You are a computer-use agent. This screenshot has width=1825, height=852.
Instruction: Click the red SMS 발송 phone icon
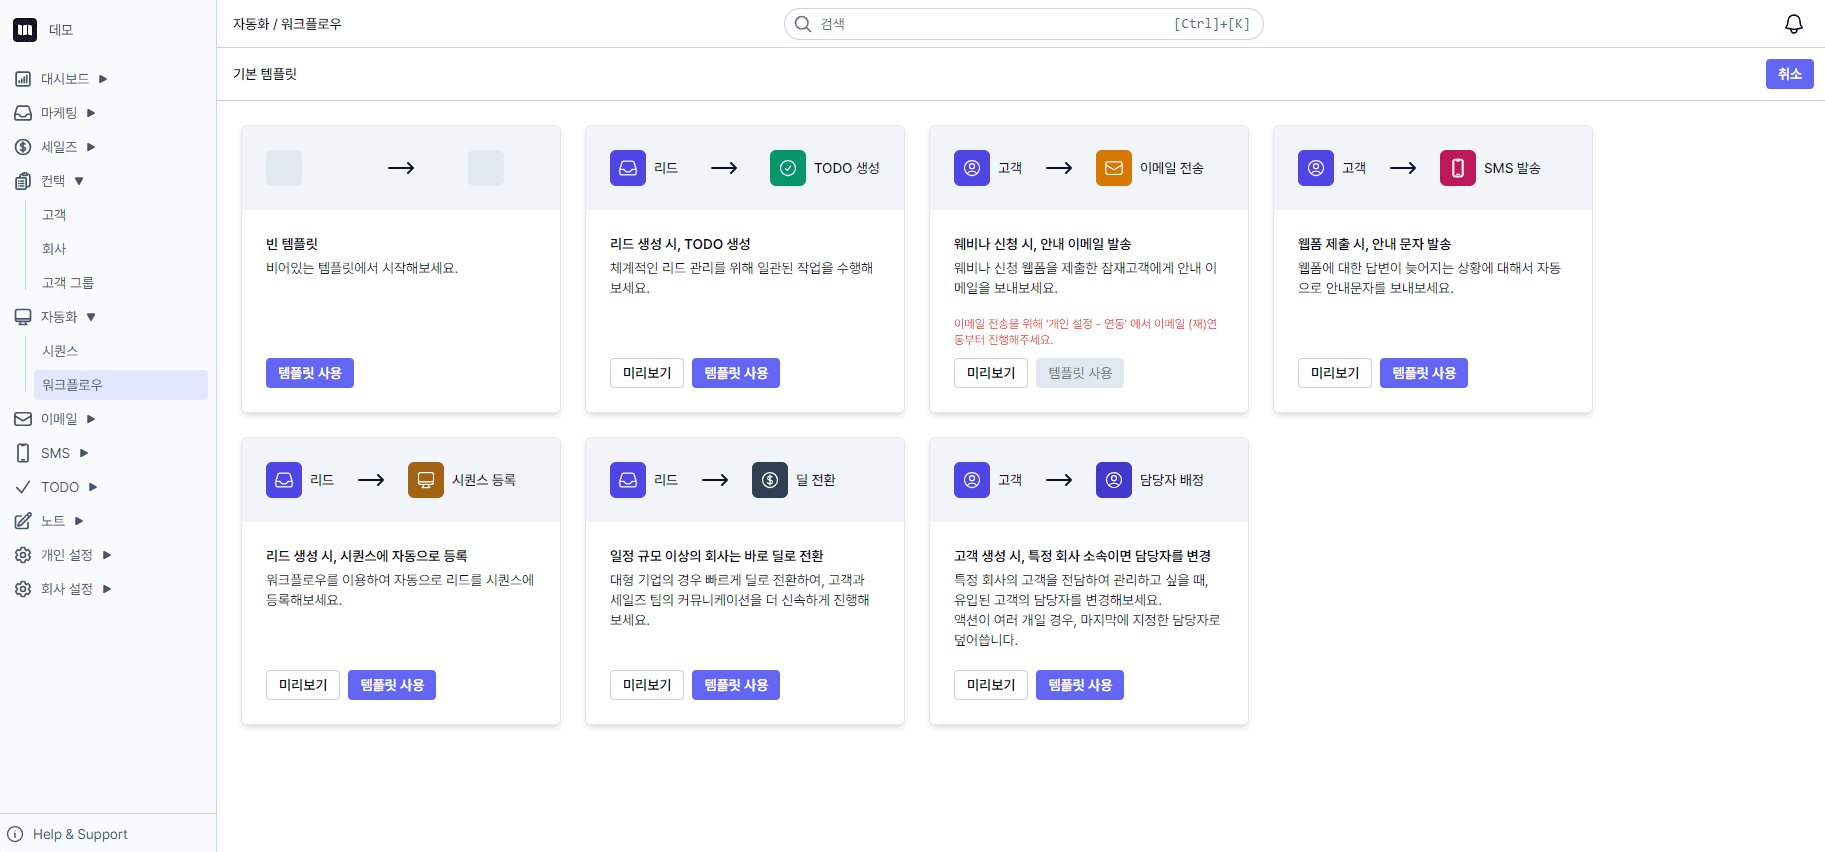pos(1458,168)
